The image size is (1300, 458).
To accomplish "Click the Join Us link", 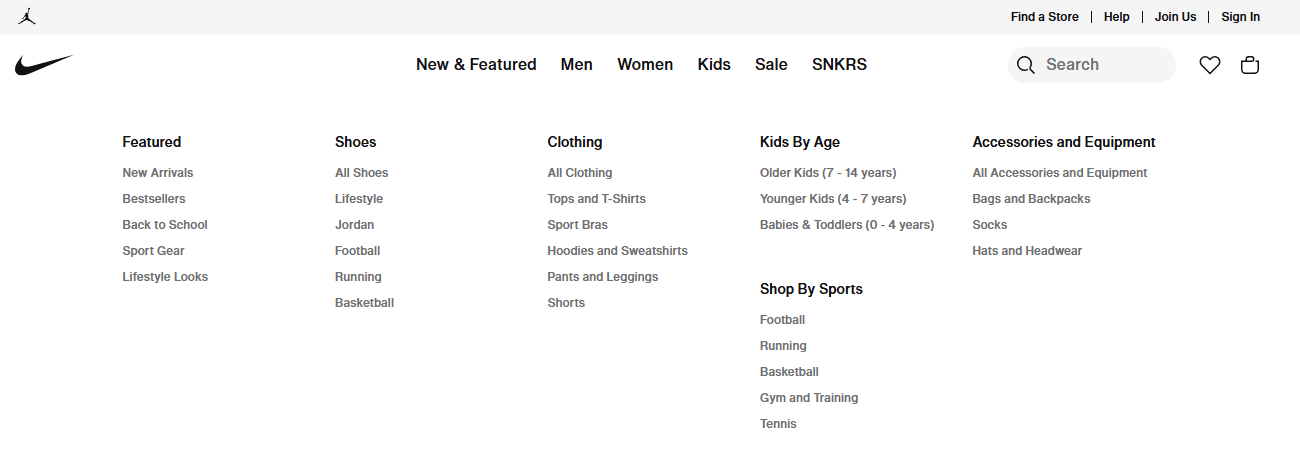I will click(1175, 17).
